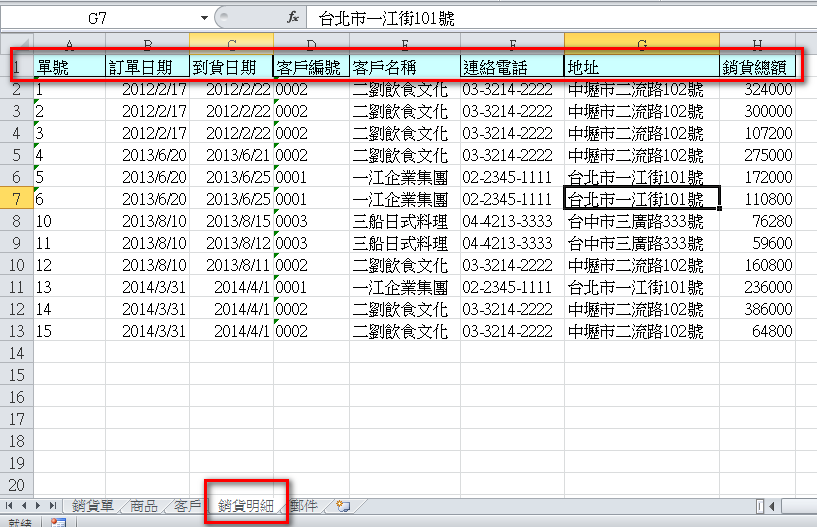
Task: Click header cell 地址
Action: point(642,67)
